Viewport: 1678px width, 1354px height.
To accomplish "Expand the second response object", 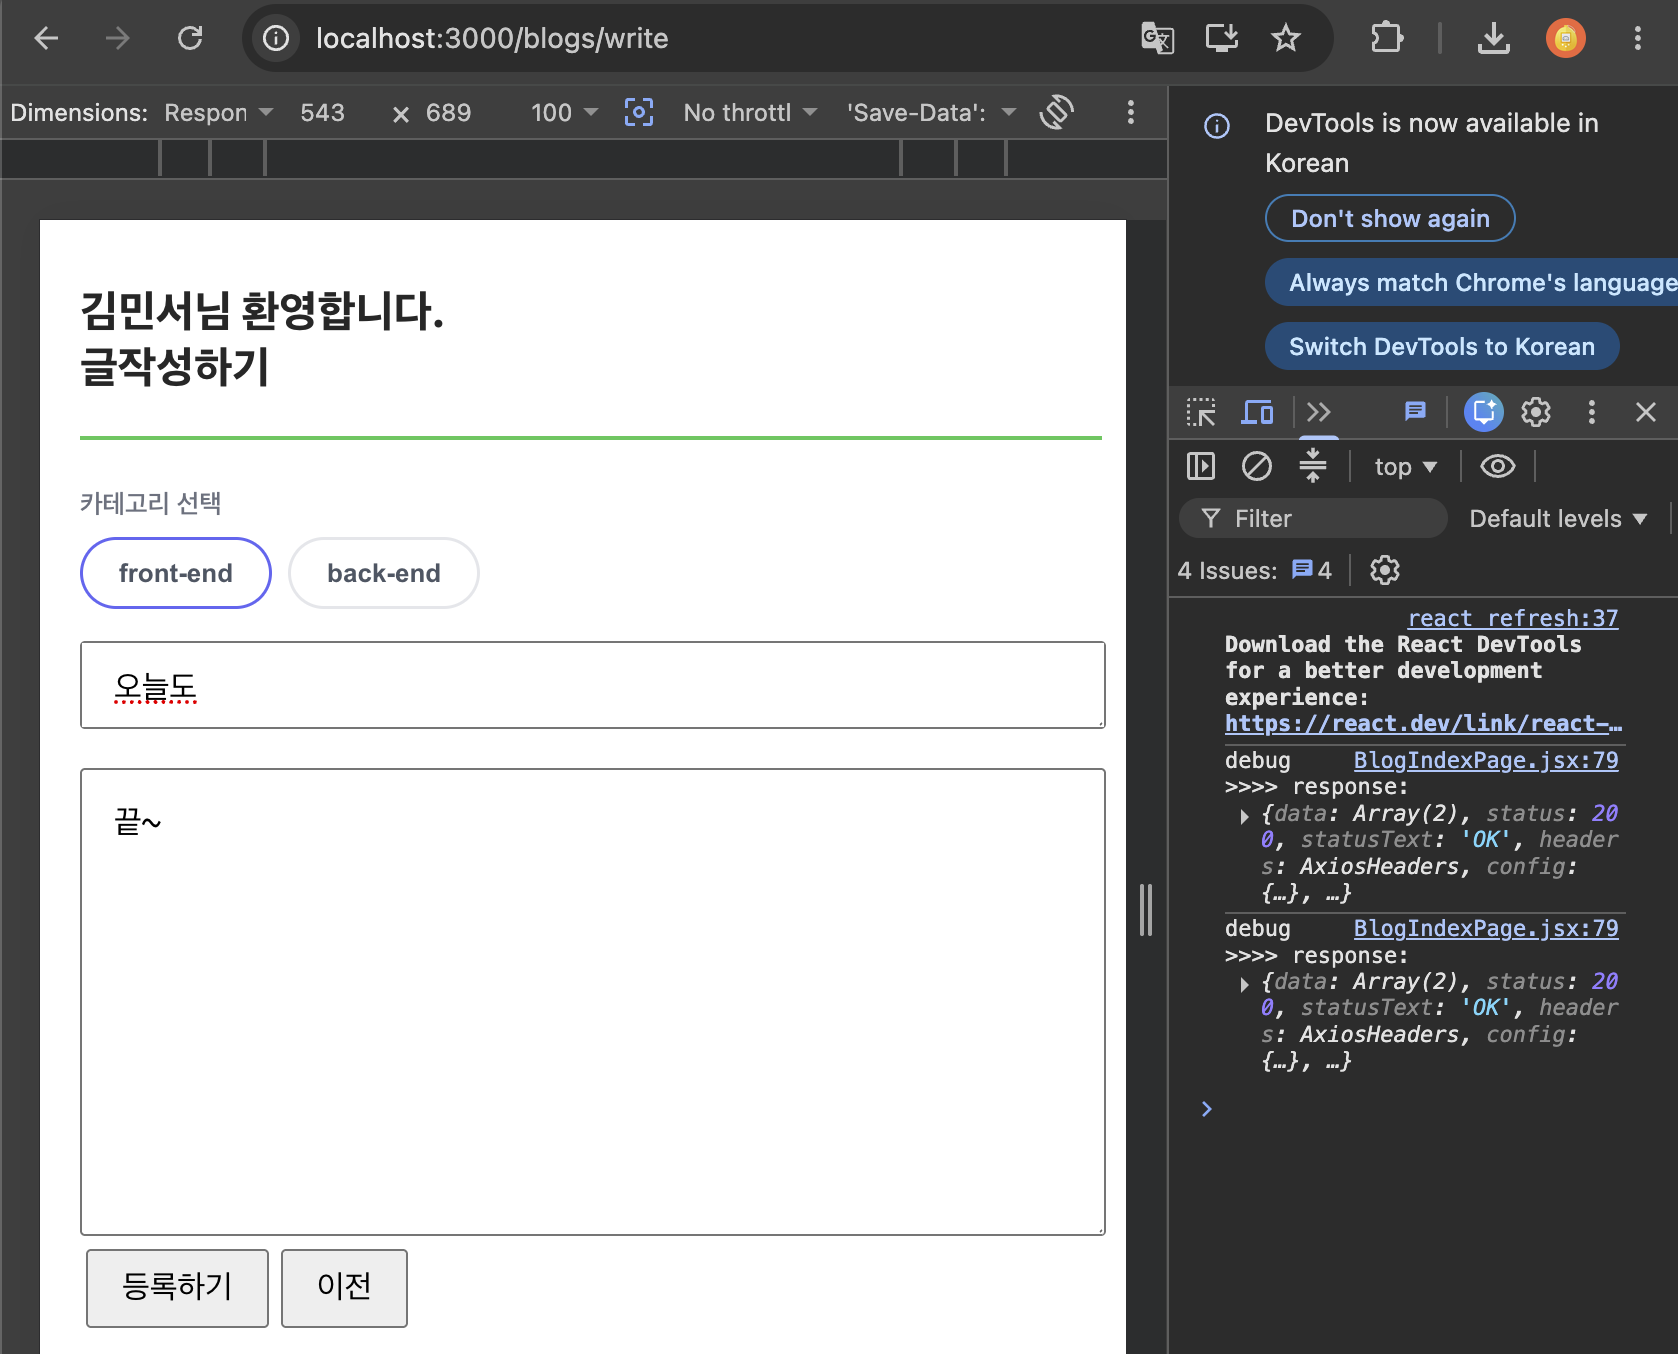I will (1244, 984).
